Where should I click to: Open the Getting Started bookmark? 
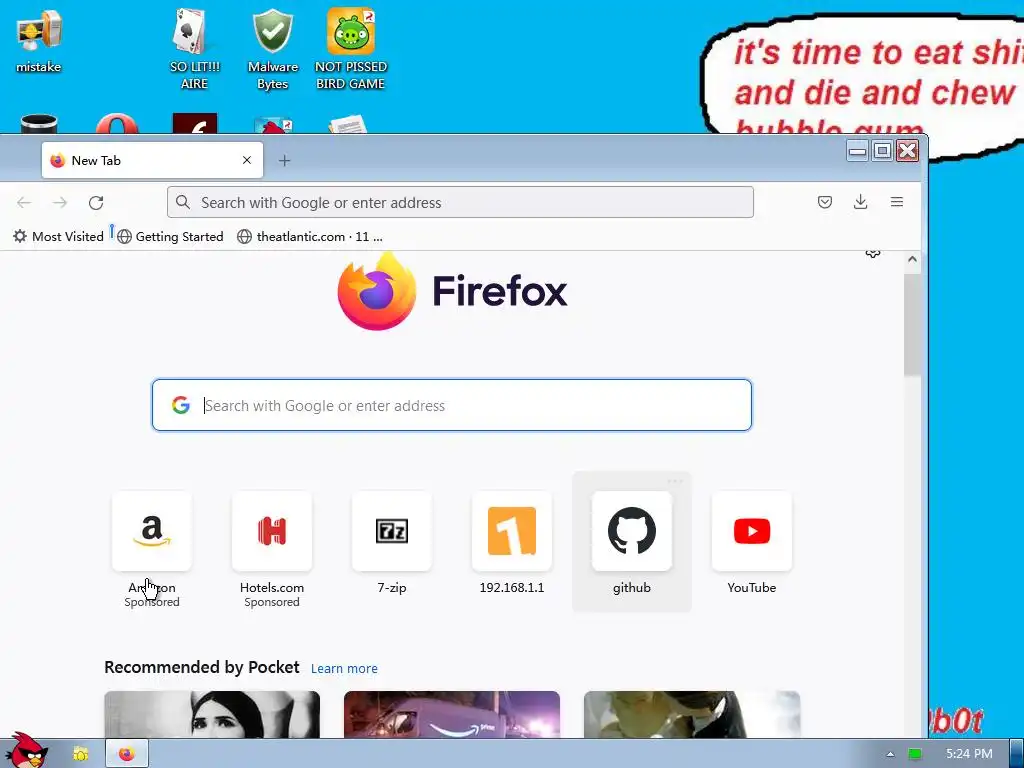click(170, 236)
